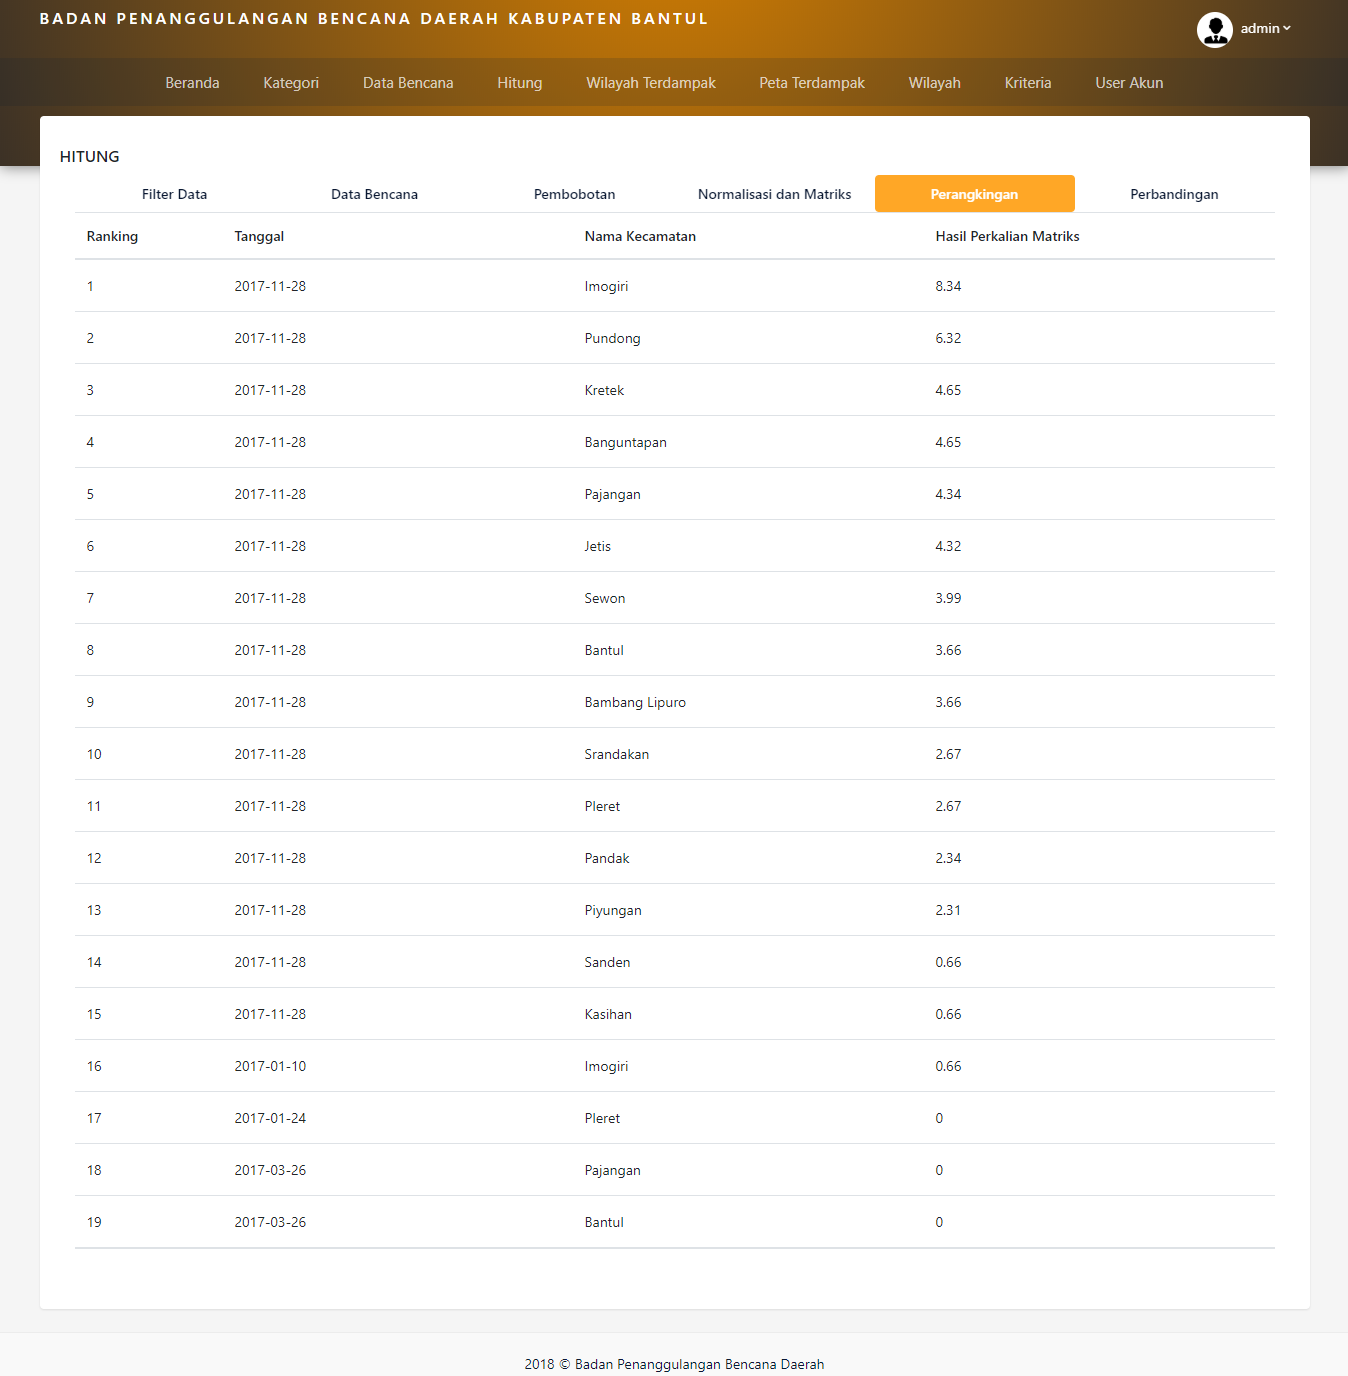The image size is (1348, 1376).
Task: Click the active Perangkingan tab
Action: [x=975, y=194]
